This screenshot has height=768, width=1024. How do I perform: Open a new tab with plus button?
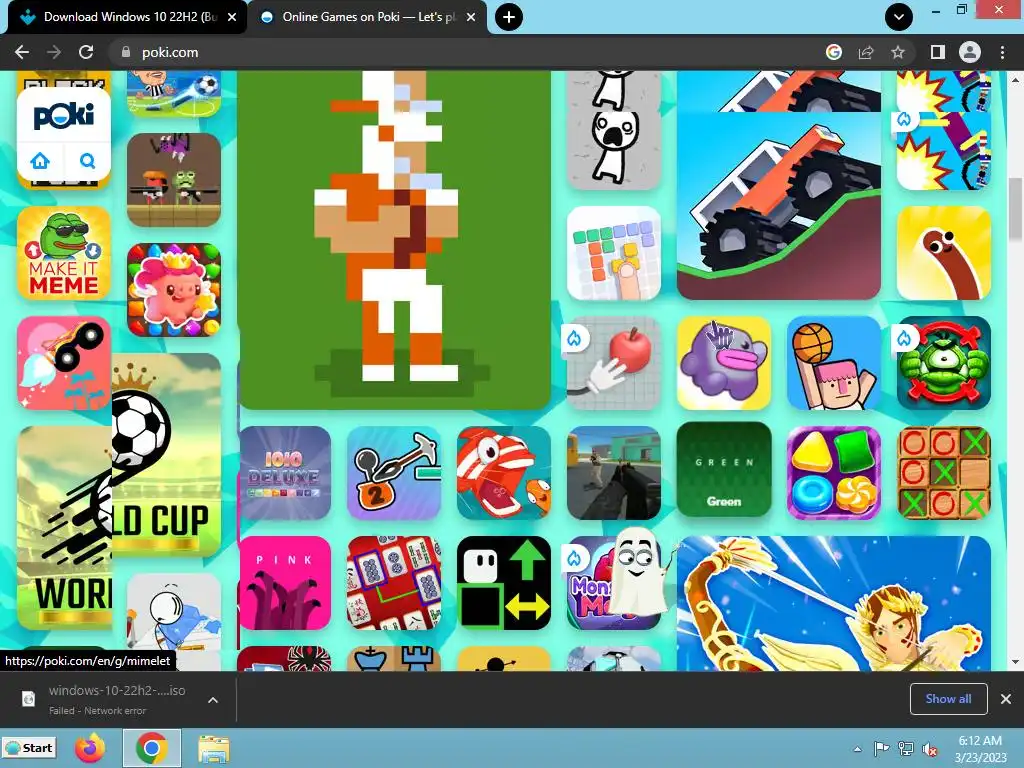coord(509,17)
